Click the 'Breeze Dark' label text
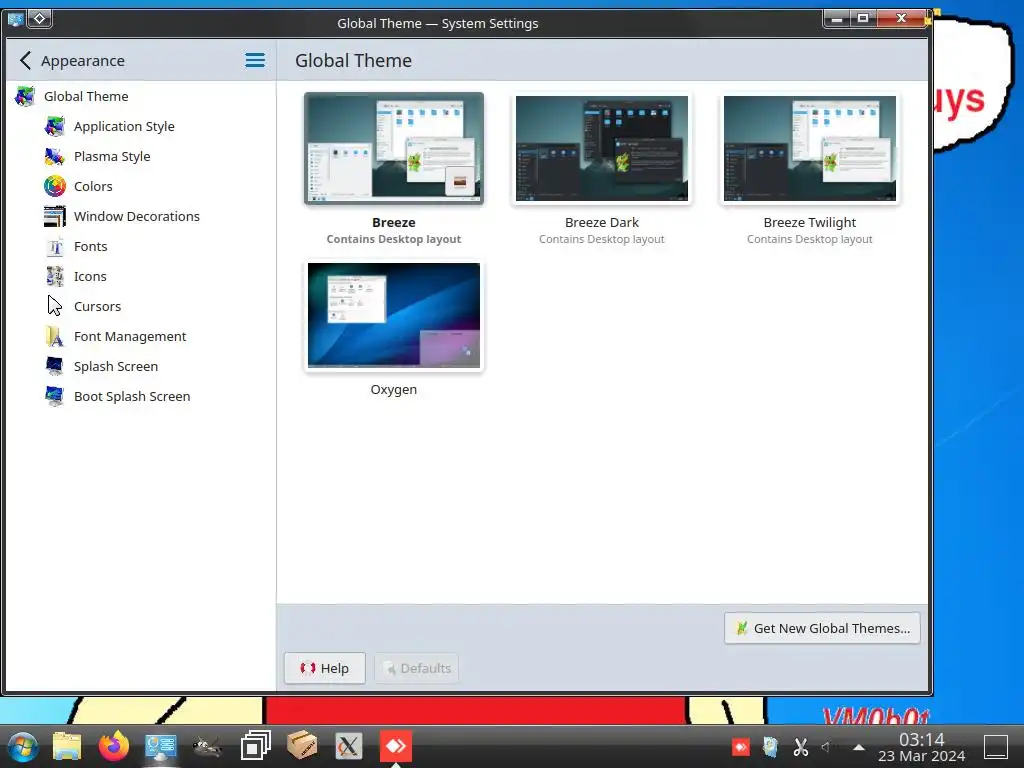1024x768 pixels. [x=601, y=223]
